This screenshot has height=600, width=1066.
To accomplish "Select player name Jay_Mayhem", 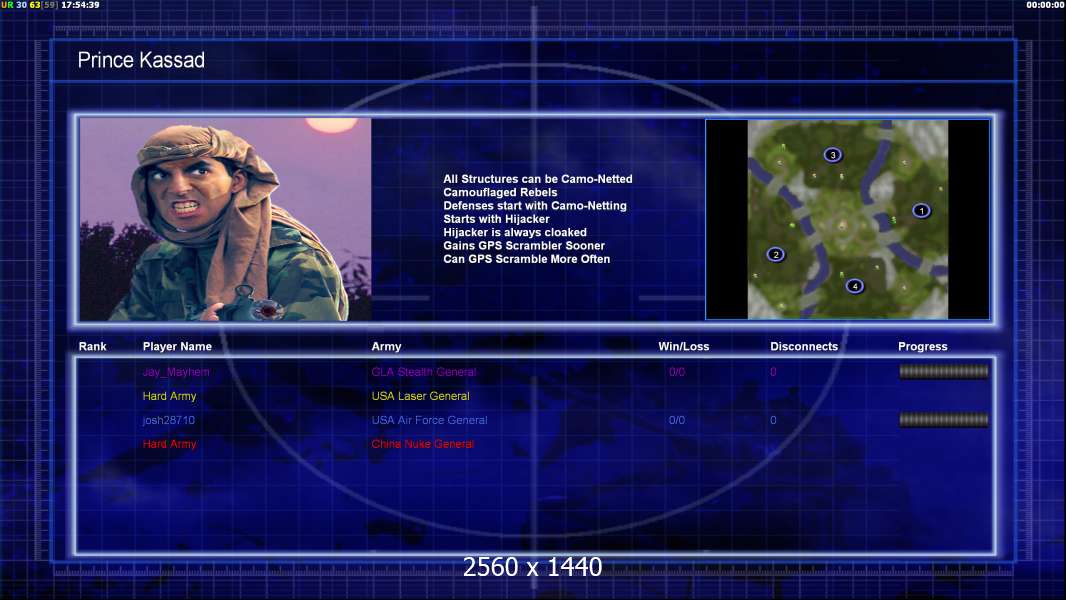I will 176,372.
